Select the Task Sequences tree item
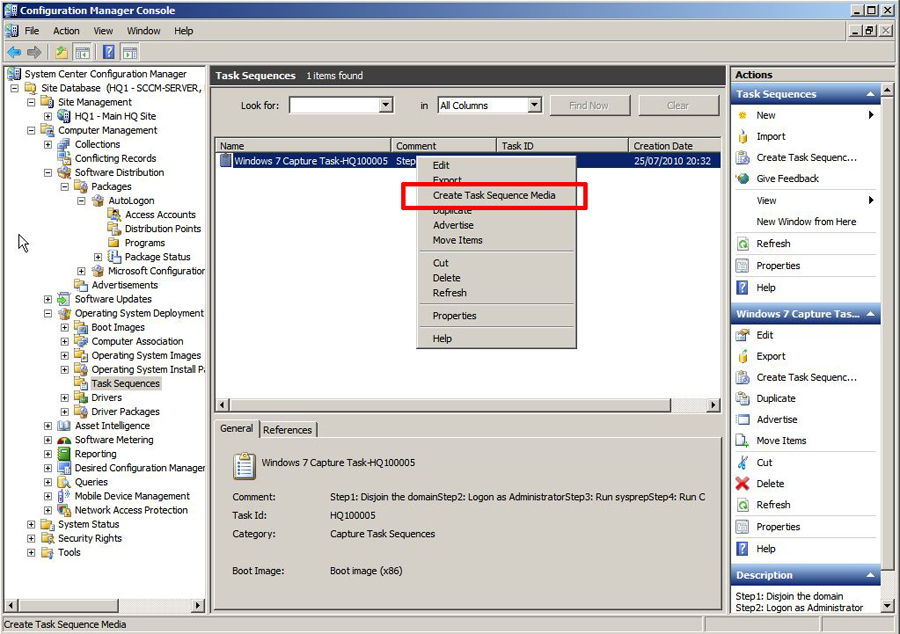Image resolution: width=900 pixels, height=634 pixels. pyautogui.click(x=125, y=383)
